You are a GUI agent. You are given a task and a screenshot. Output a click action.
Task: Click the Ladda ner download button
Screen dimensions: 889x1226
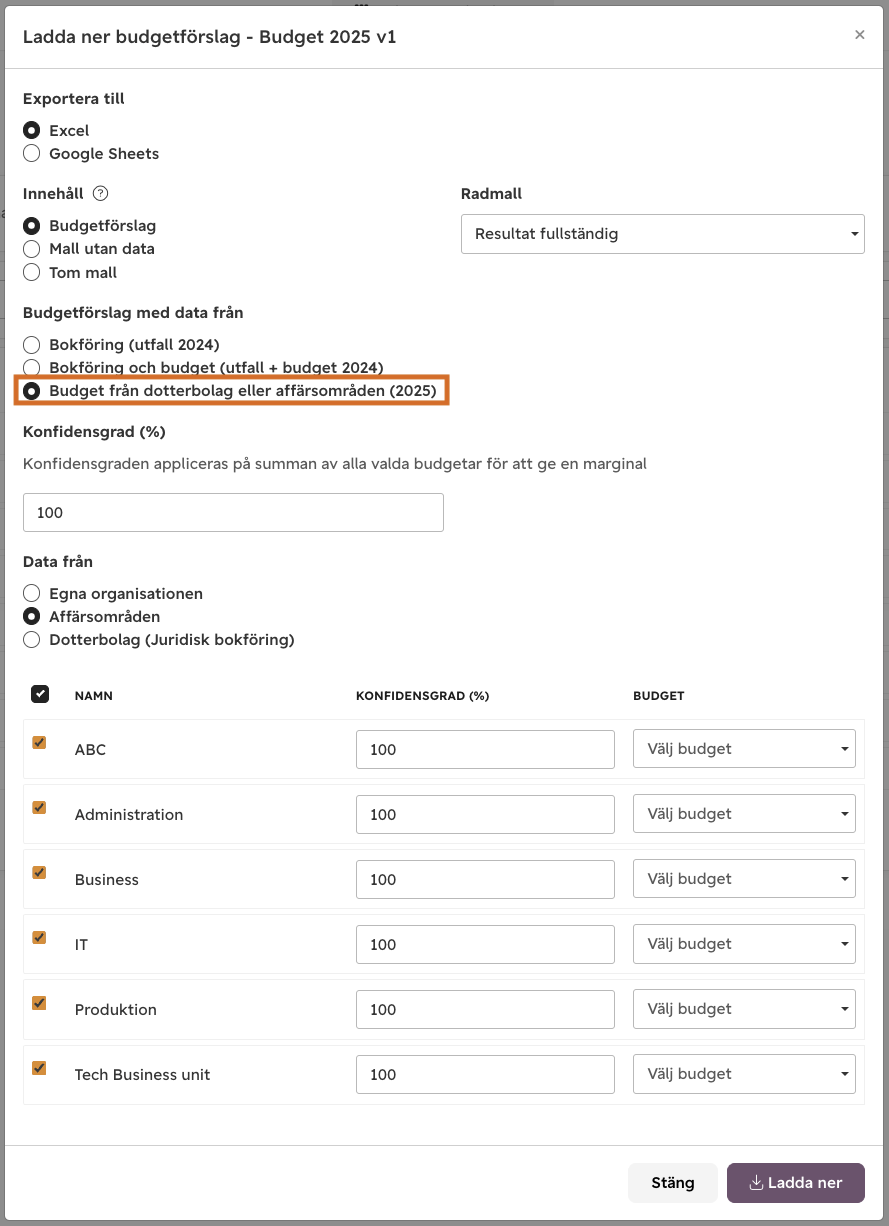pos(796,1183)
